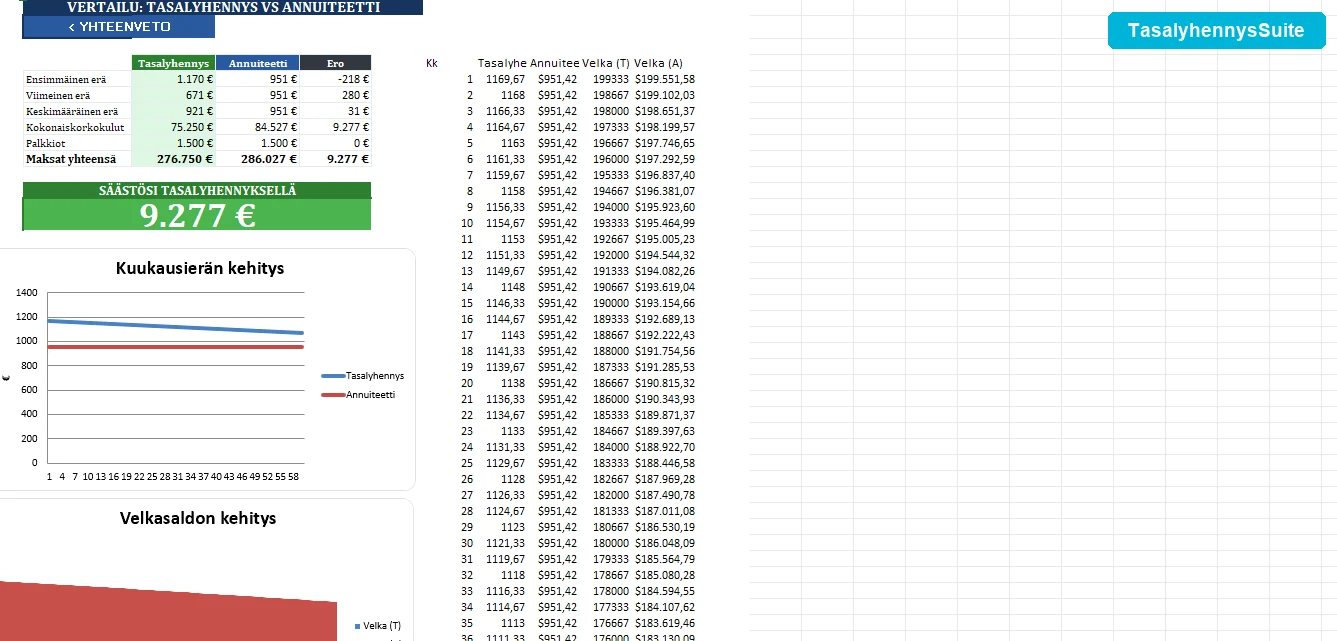
Task: Click the 286.027 € total cell
Action: tap(257, 159)
